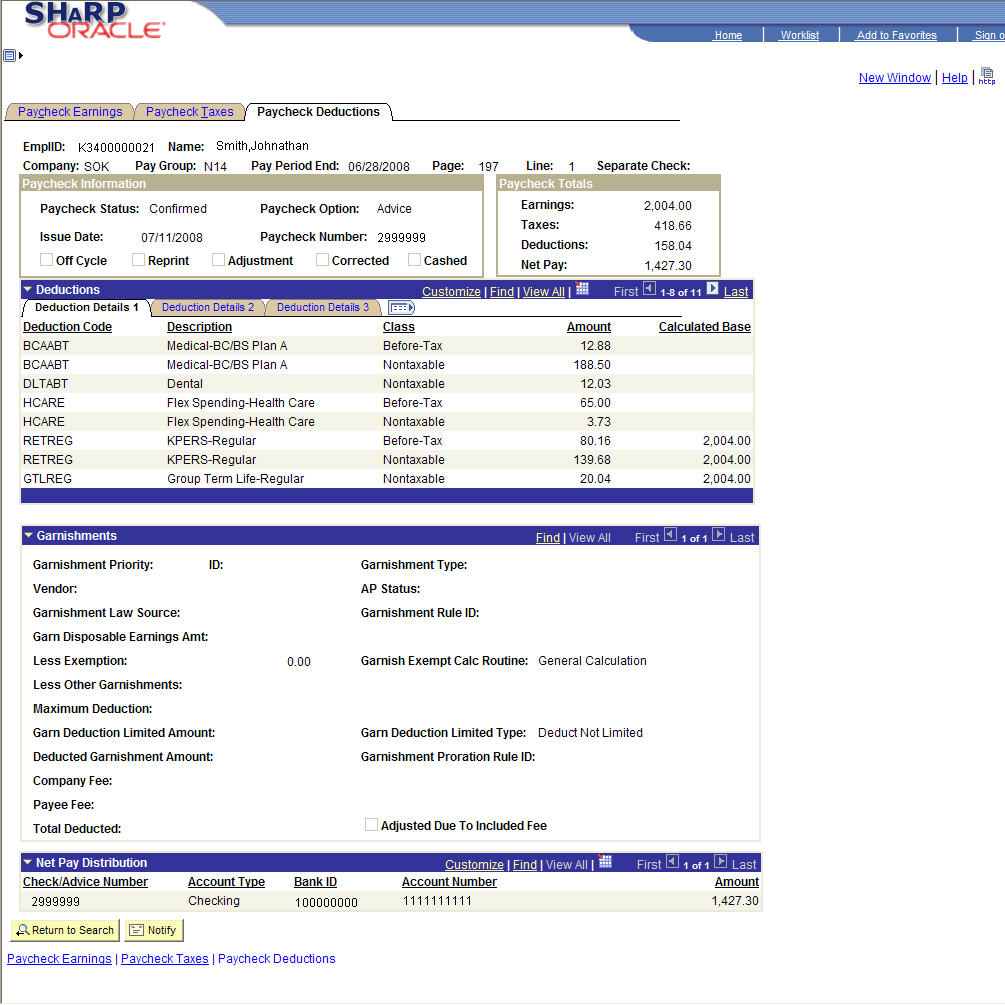
Task: Click the show all columns tab icon
Action: pyautogui.click(x=401, y=308)
